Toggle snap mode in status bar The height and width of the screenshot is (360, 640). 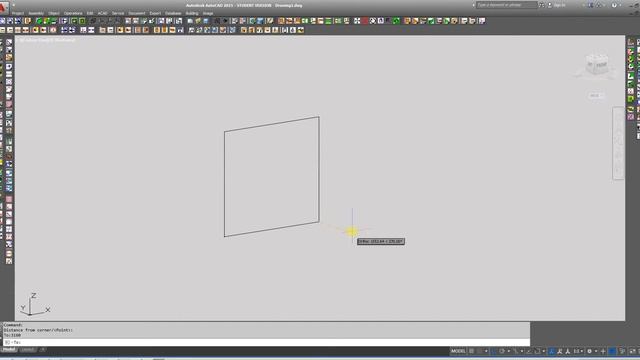pos(479,351)
